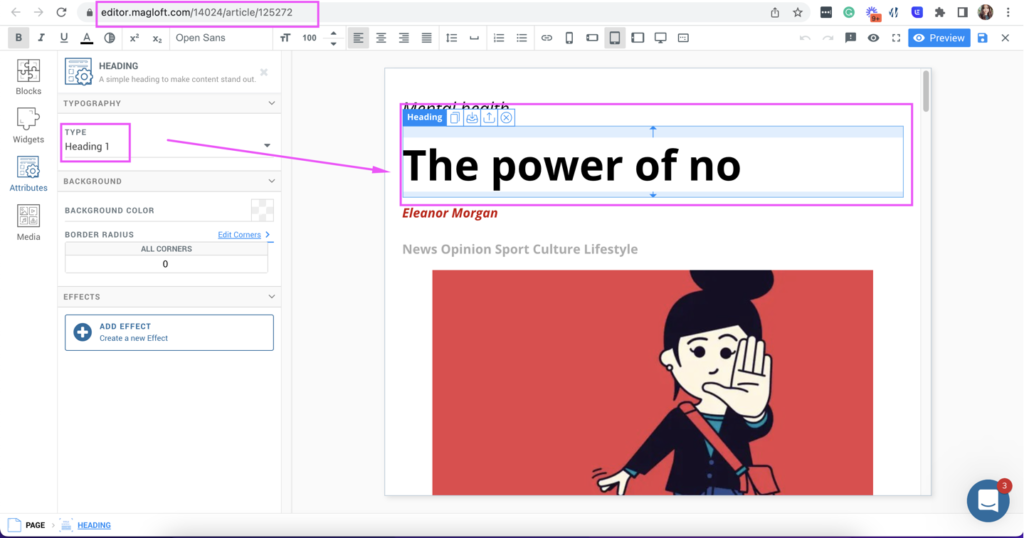Toggle the eye visibility icon in toolbar

point(873,38)
